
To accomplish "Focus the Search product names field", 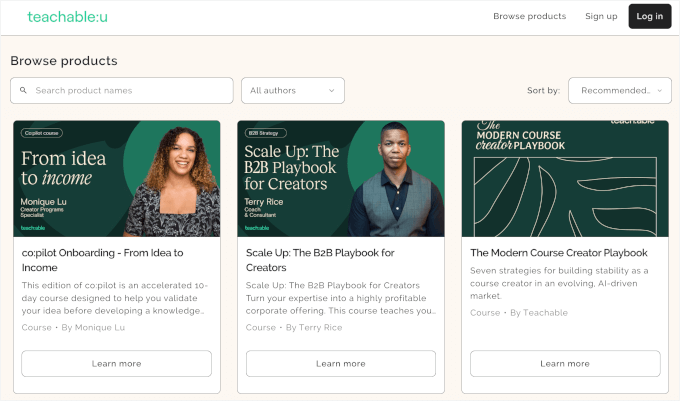I will coord(130,90).
